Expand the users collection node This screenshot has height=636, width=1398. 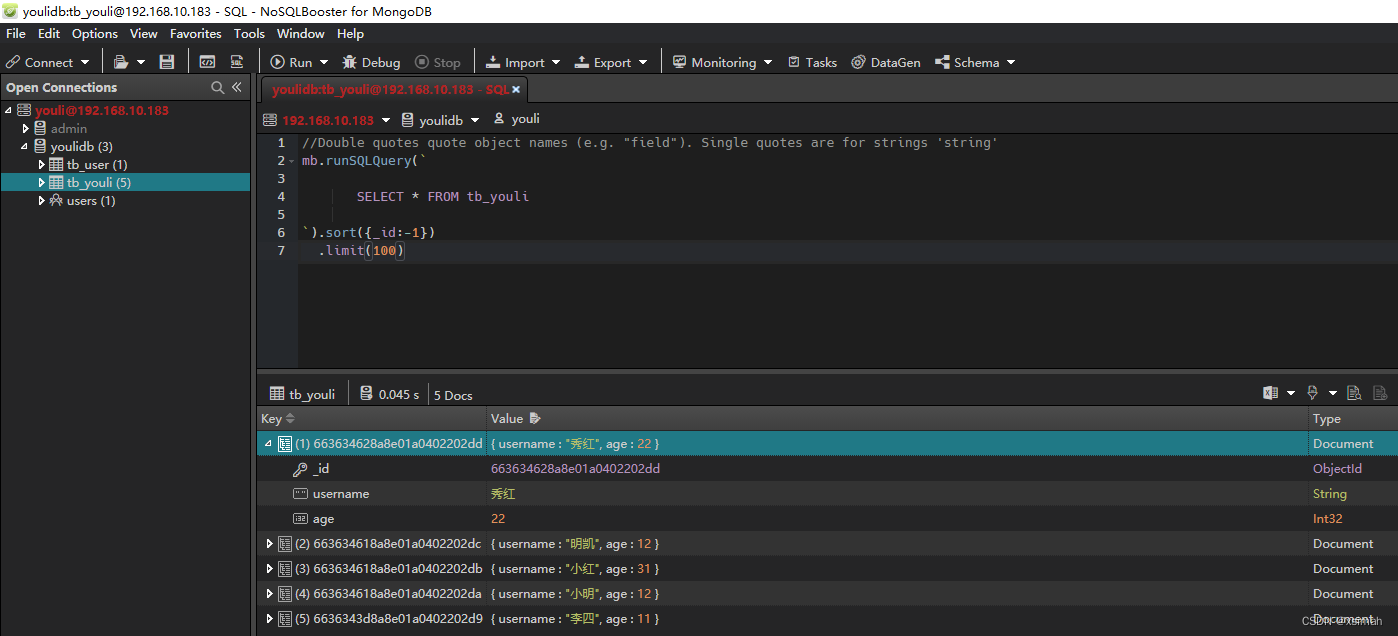(x=42, y=200)
